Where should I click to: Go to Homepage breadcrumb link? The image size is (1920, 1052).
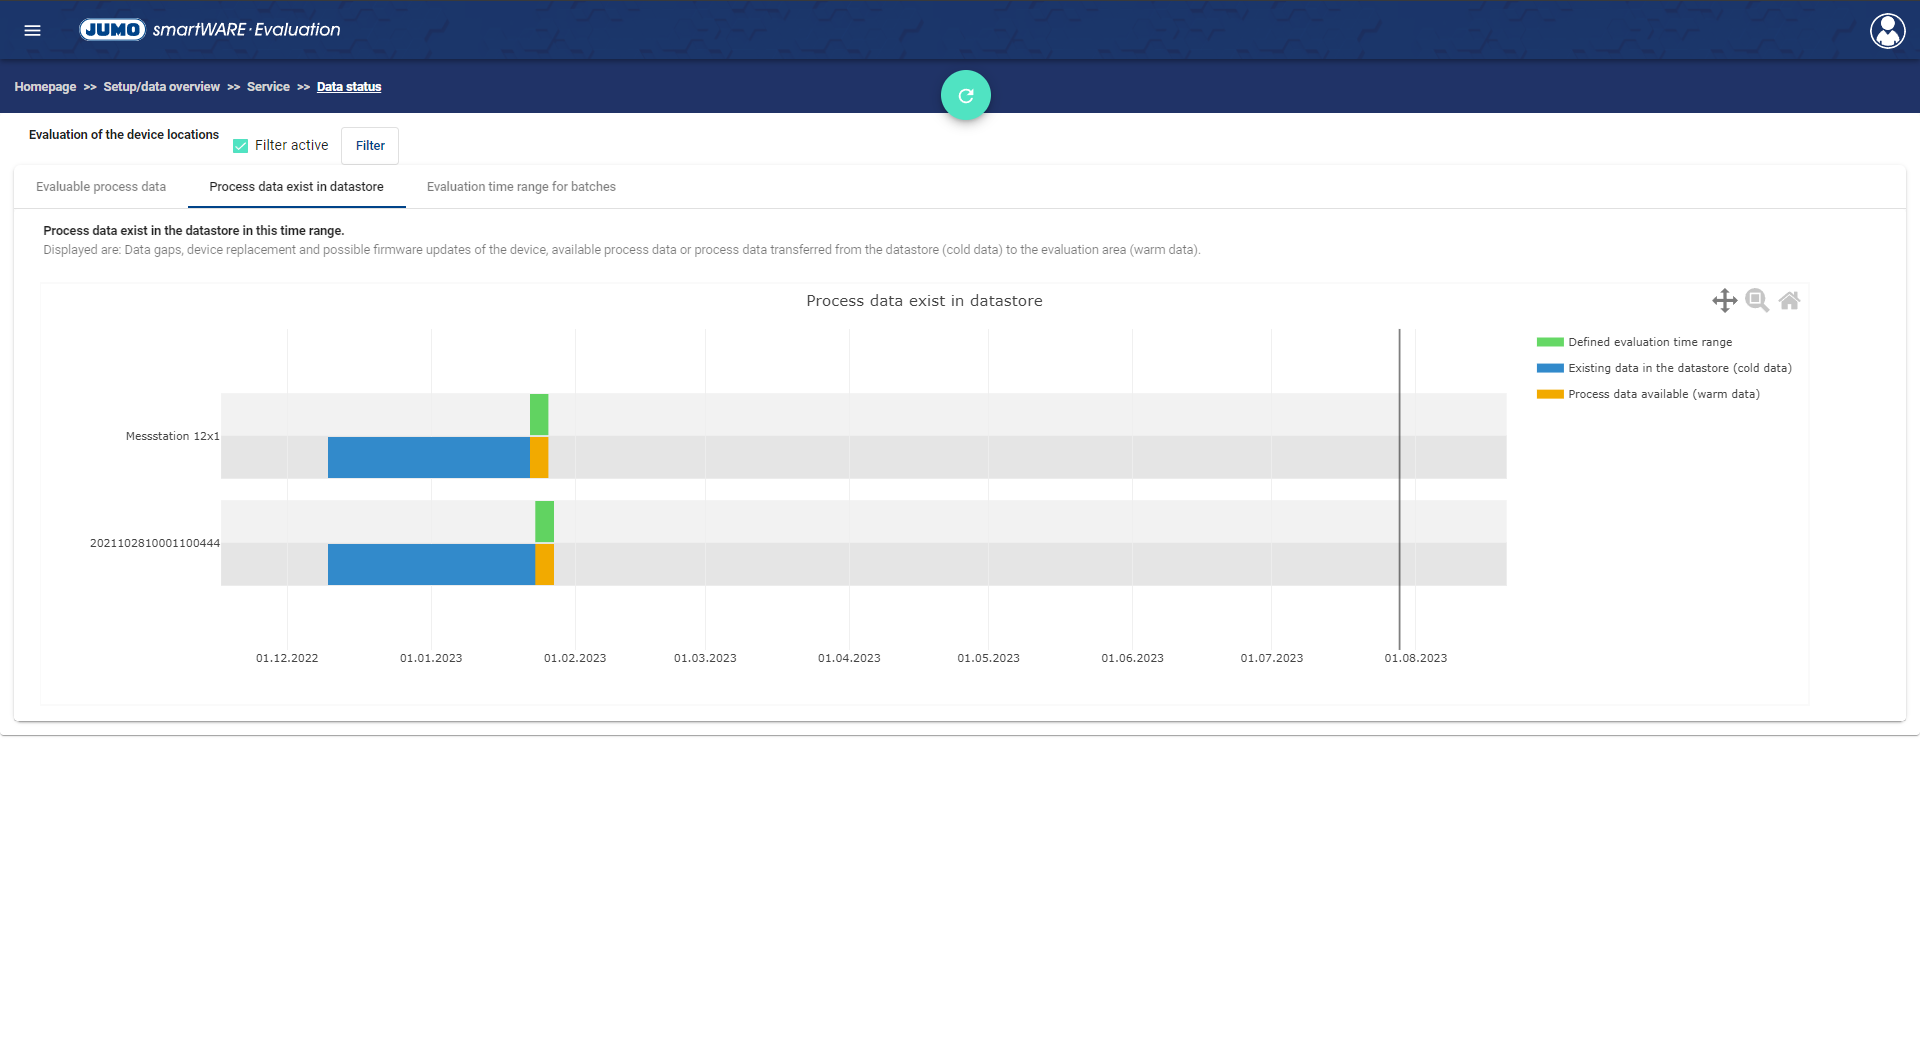click(45, 87)
